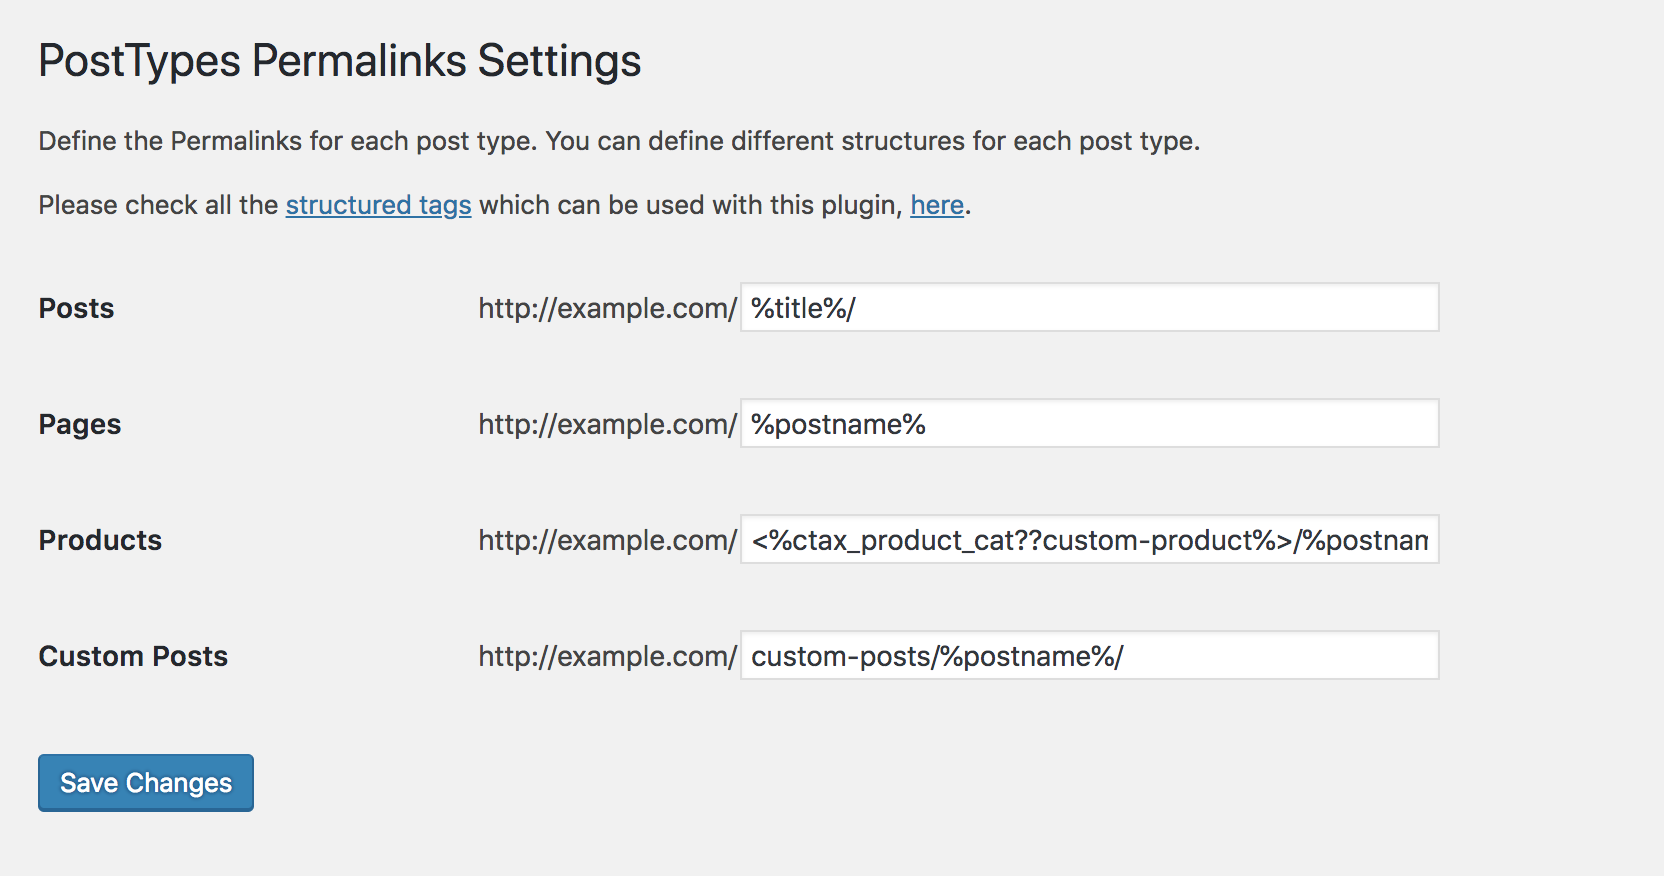Click the Save Changes button
The height and width of the screenshot is (876, 1664).
point(146,783)
